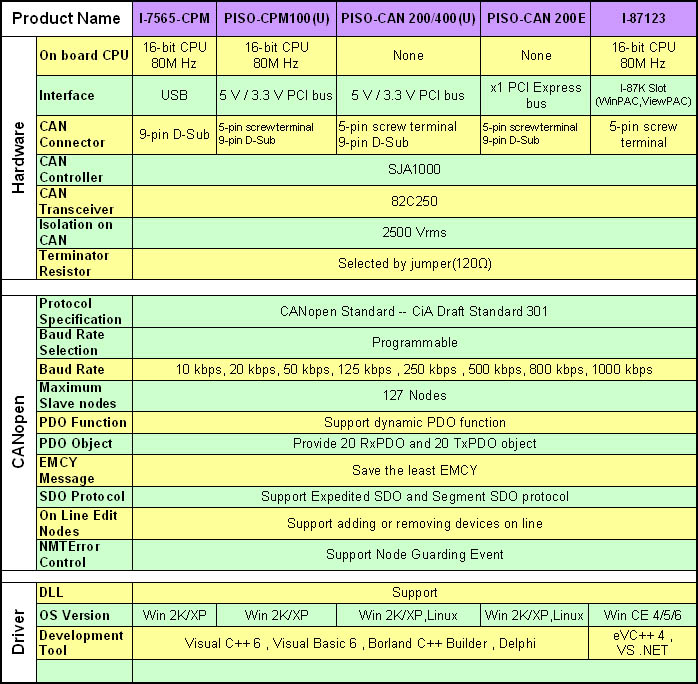Click the DLL 'Support' value
The height and width of the screenshot is (684, 698).
click(x=414, y=593)
